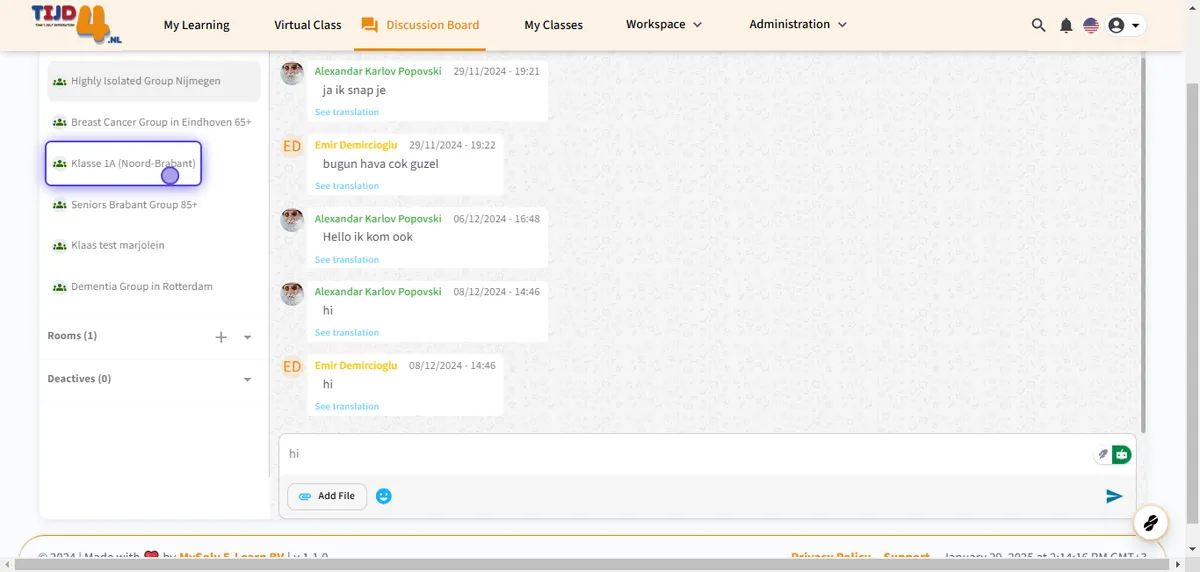Toggle the feather writing mode icon
The image size is (1200, 572).
point(1104,454)
